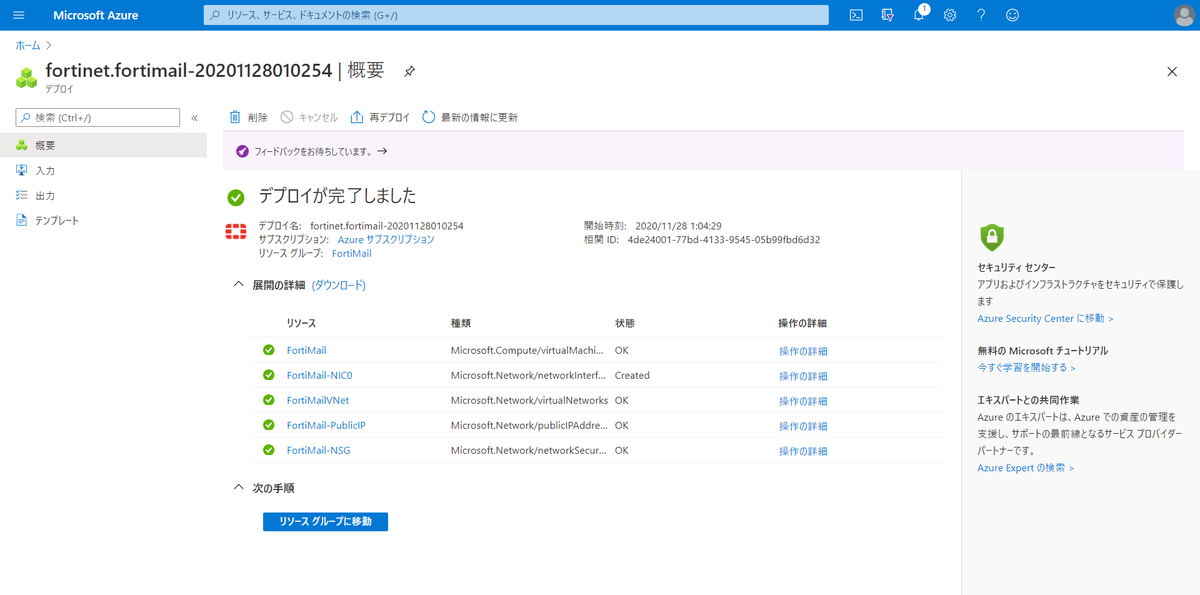1200x595 pixels.
Task: Close the deployment overview blade
Action: pyautogui.click(x=1172, y=71)
